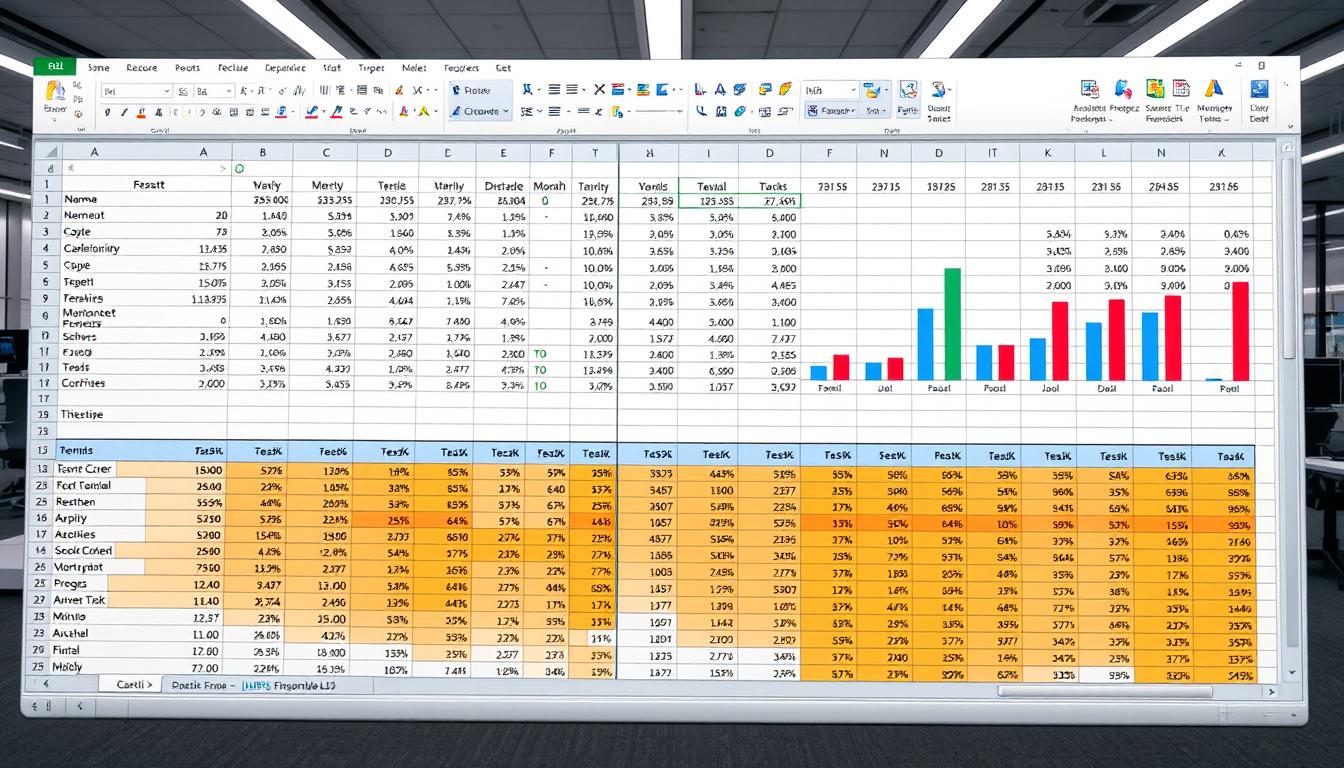Screen dimensions: 1344x768
Task: Toggle italic formatting in the ribbon
Action: [x=124, y=111]
